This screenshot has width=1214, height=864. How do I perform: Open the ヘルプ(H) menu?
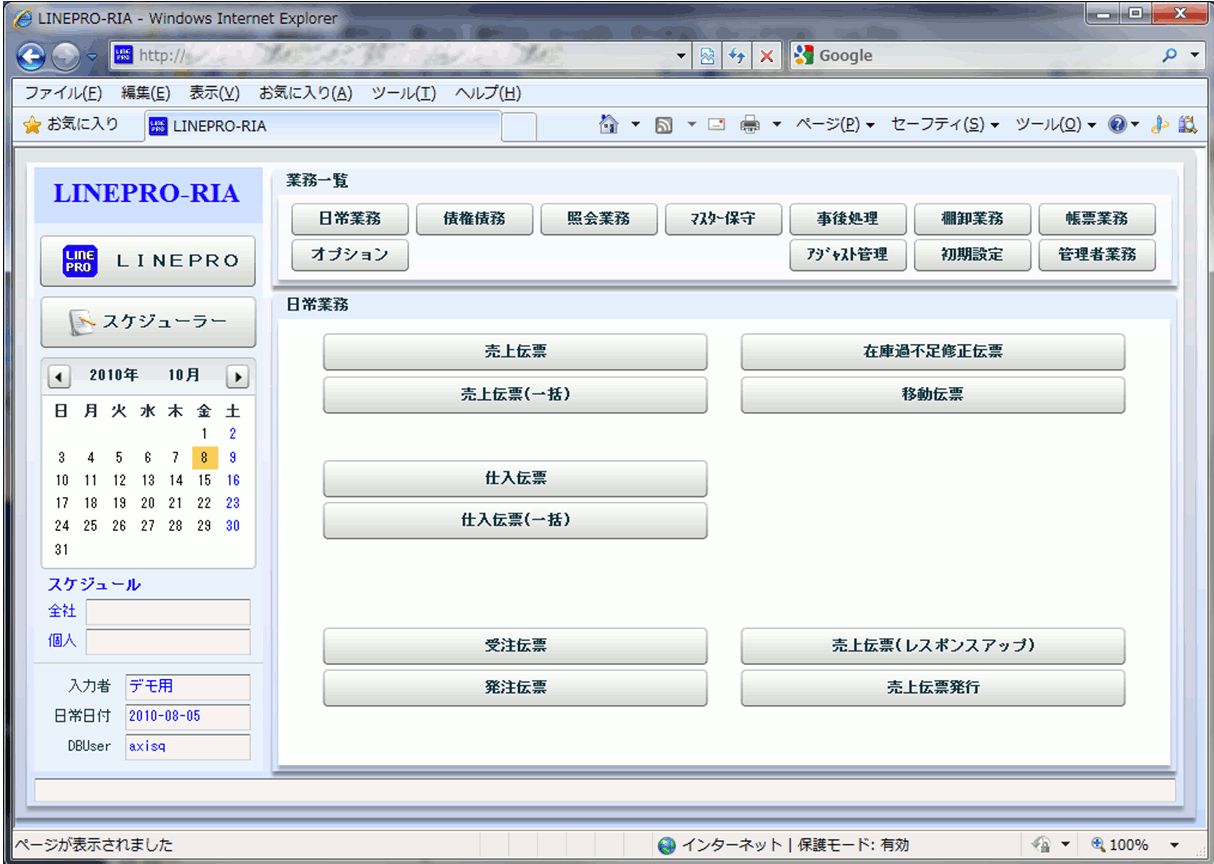point(488,93)
